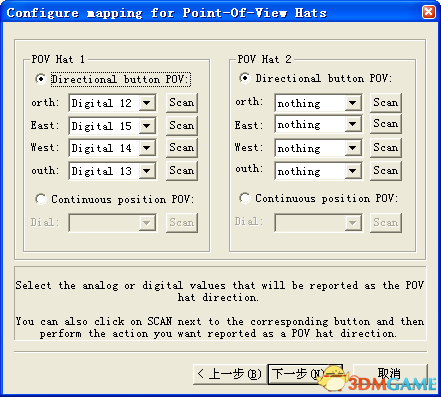Click the disabled Dial dropdown in Hat 1
441x397 pixels.
113,223
